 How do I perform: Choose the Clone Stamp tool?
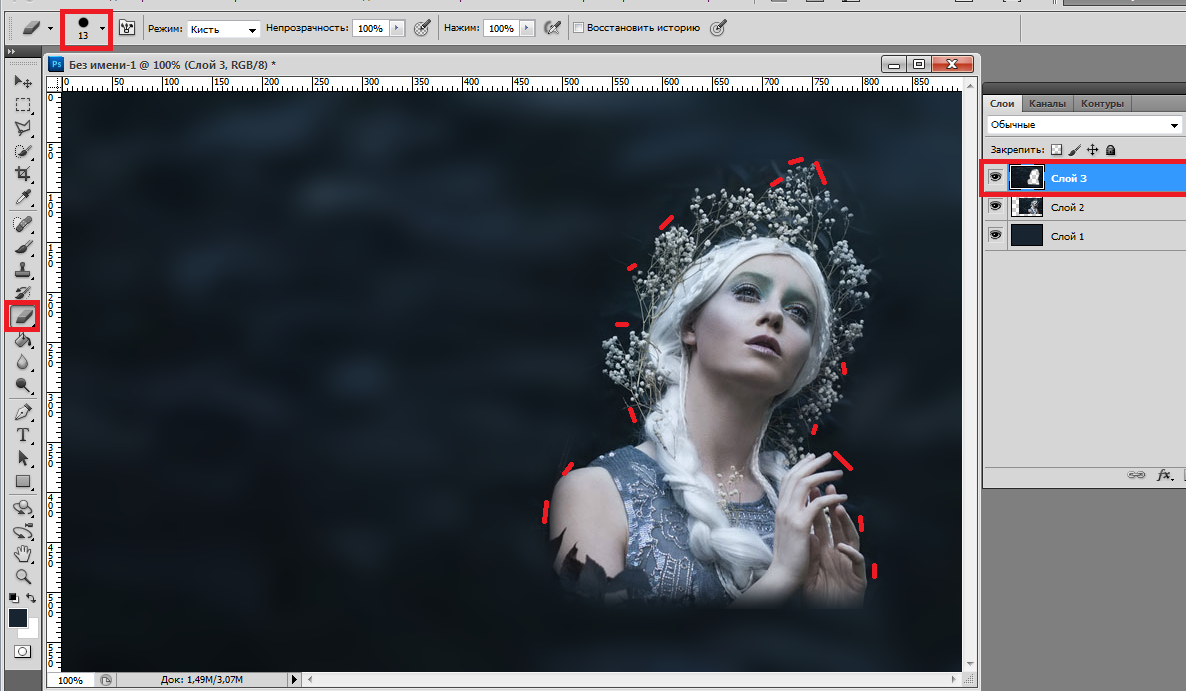click(x=23, y=270)
